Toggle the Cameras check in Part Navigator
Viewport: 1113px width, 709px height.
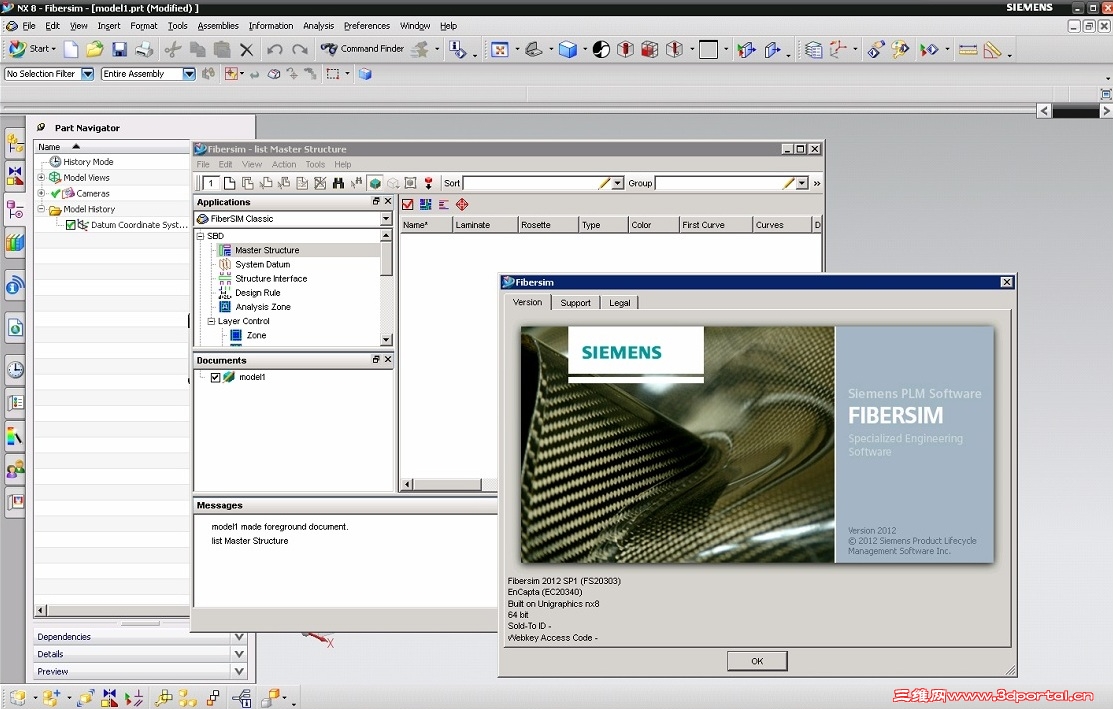(56, 193)
